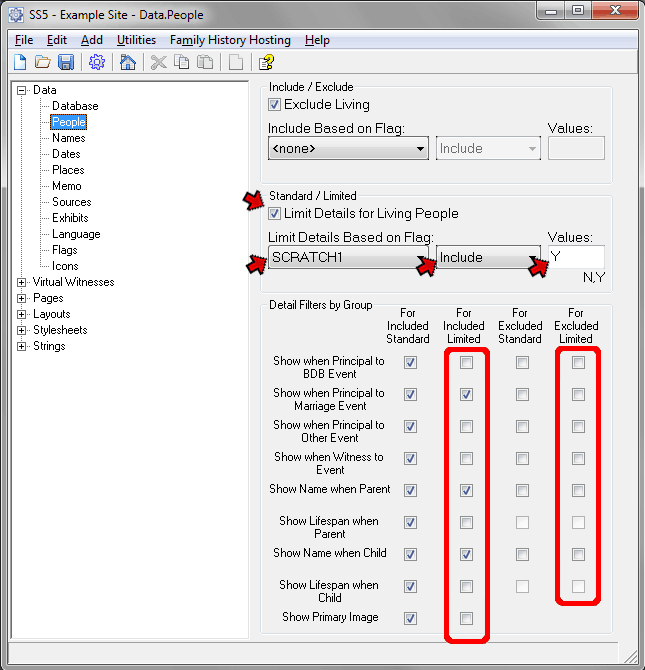Image resolution: width=645 pixels, height=670 pixels.
Task: Select Exhibits in the Data tree
Action: pos(70,218)
